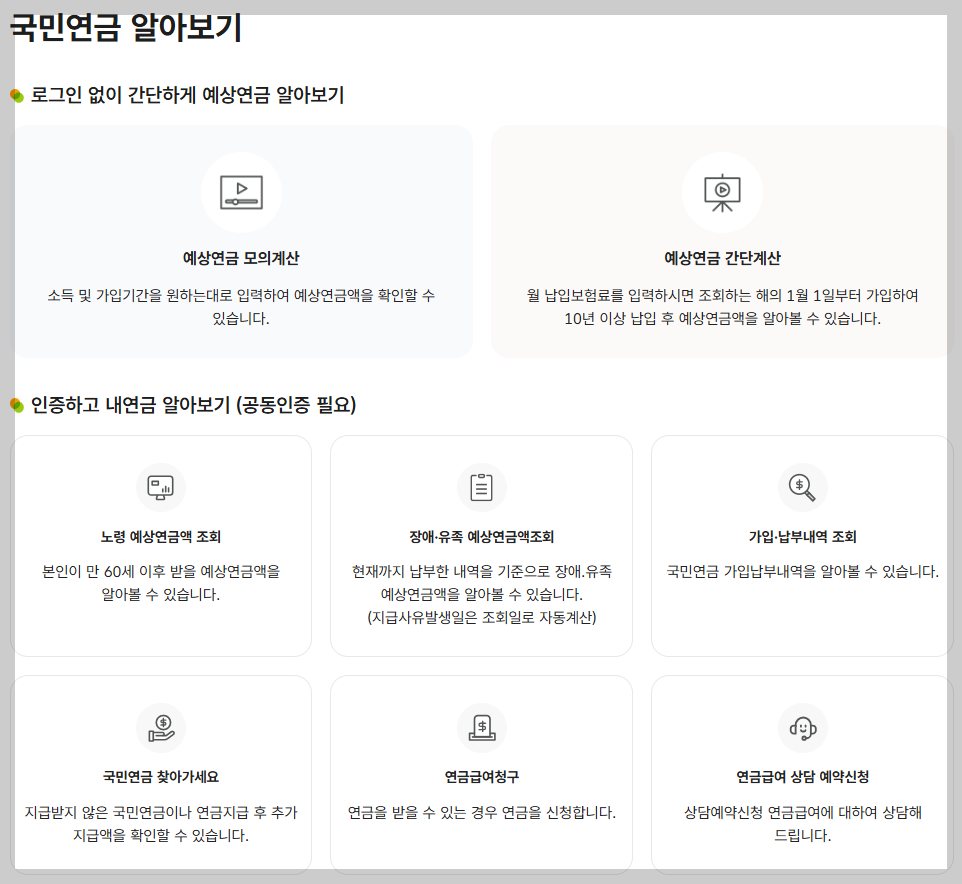Select the presentation screen icon for 예상연금 간단계산
This screenshot has height=884, width=962.
[722, 192]
